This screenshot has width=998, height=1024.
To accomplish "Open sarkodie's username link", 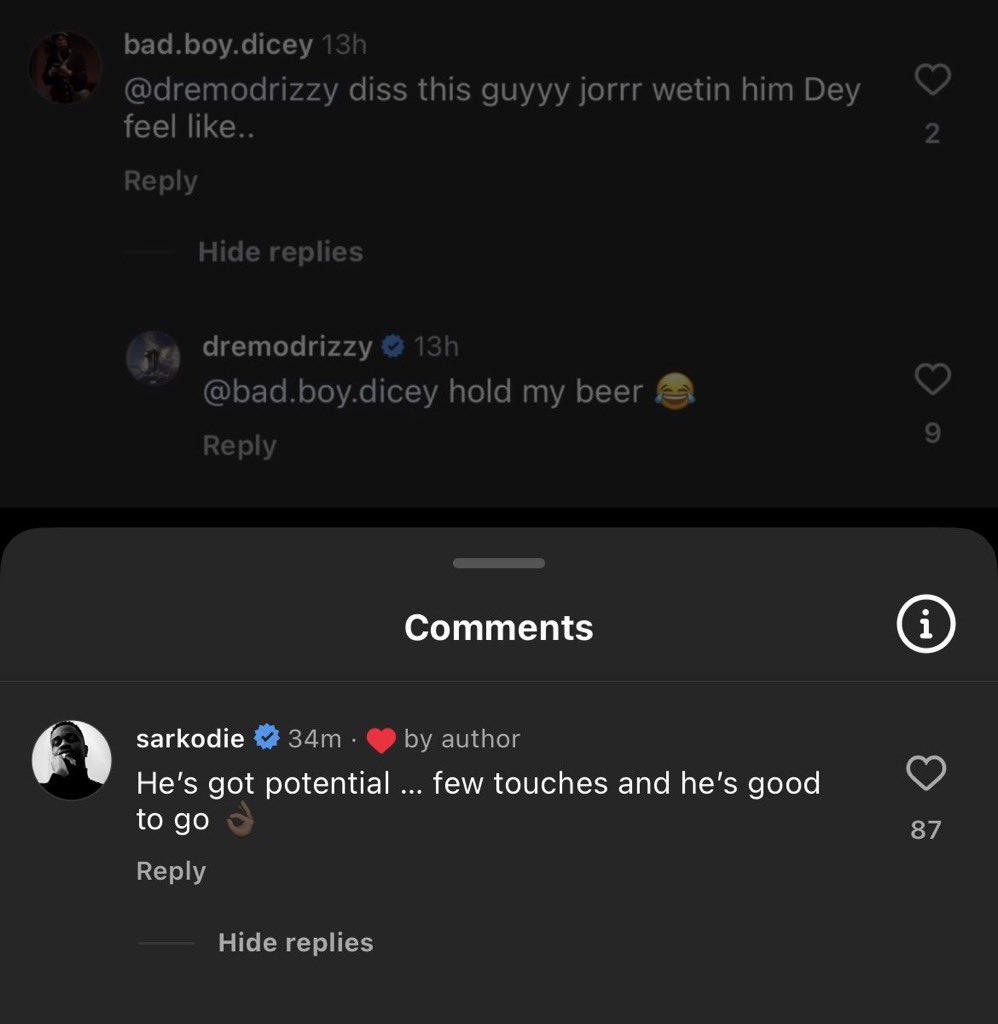I will tap(190, 738).
